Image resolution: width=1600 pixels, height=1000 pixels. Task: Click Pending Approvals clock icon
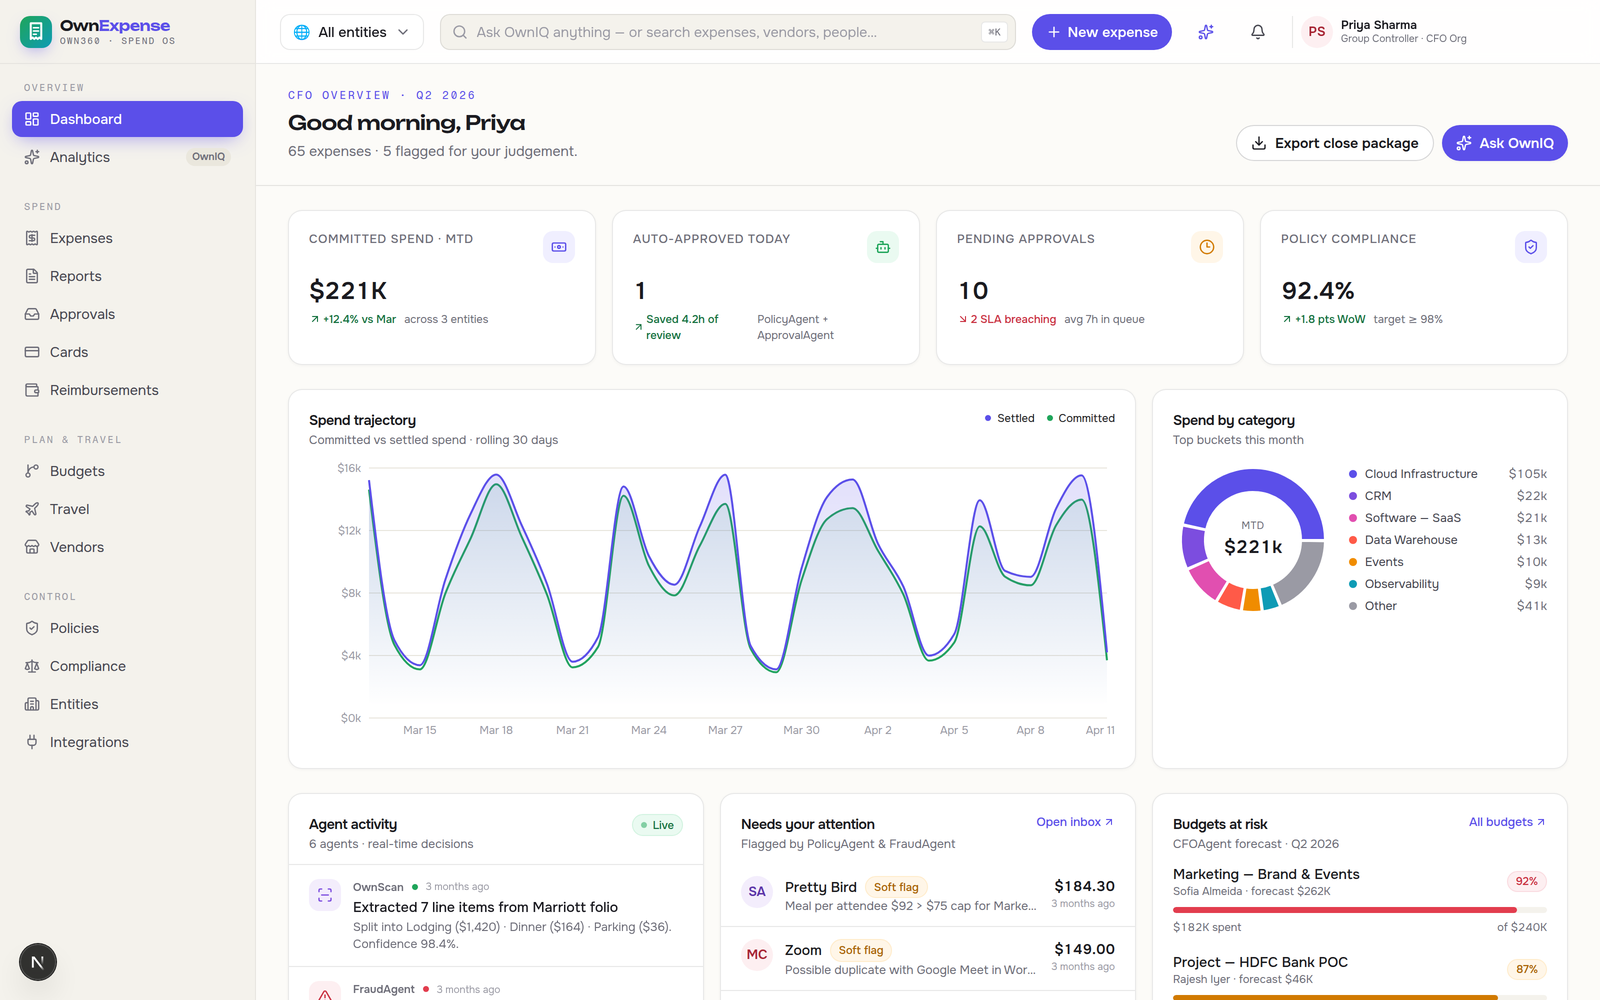click(1207, 247)
